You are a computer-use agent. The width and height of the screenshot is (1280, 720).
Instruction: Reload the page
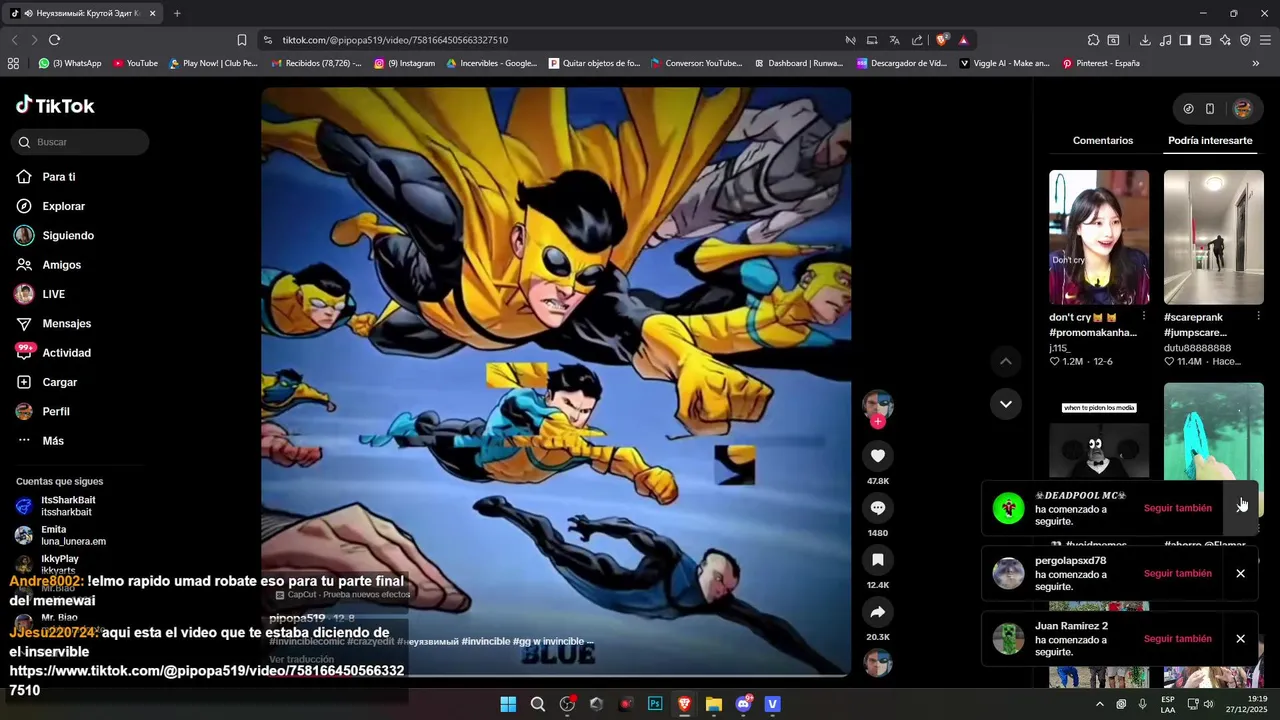[54, 40]
